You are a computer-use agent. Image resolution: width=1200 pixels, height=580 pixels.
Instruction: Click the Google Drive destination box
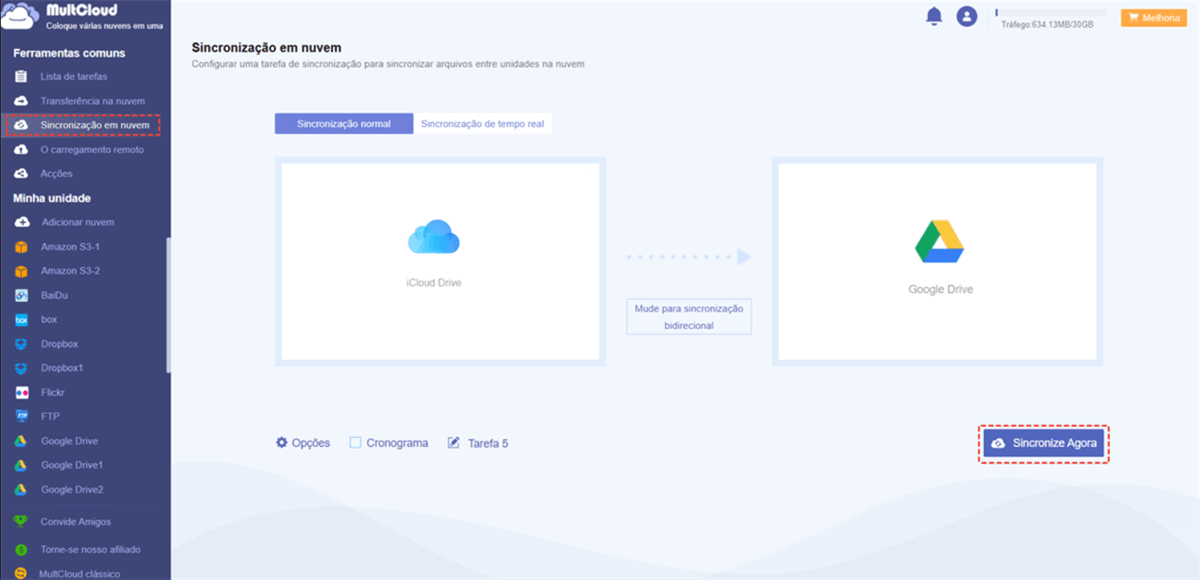pos(937,261)
